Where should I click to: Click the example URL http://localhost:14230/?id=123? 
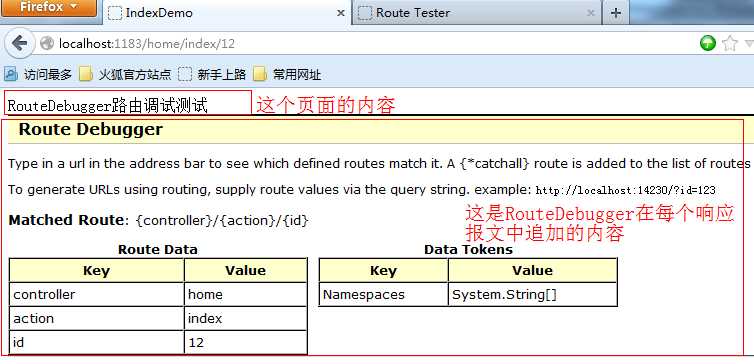(626, 190)
